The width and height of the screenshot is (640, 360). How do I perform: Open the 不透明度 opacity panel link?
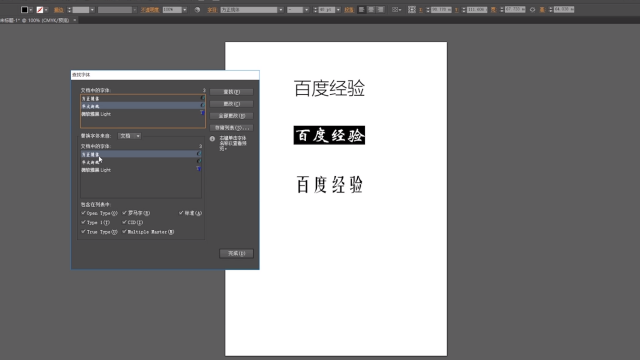[150, 10]
